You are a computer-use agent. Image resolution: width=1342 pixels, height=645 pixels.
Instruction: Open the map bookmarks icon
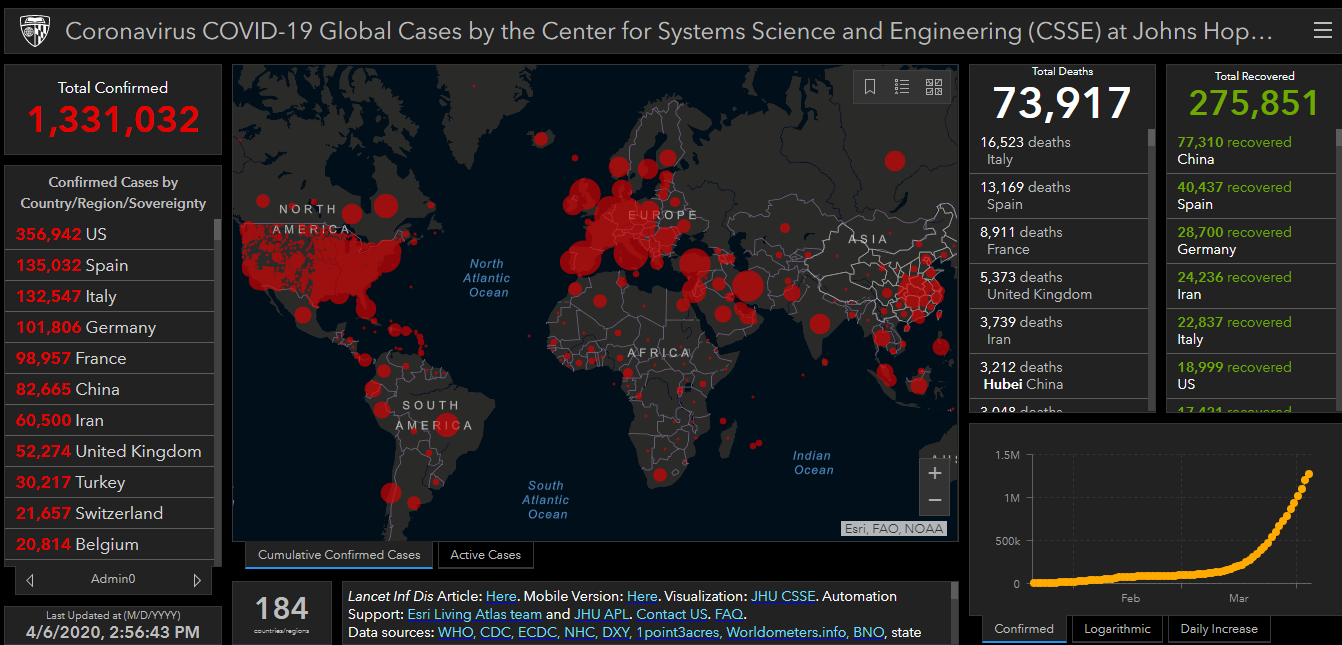[x=870, y=87]
